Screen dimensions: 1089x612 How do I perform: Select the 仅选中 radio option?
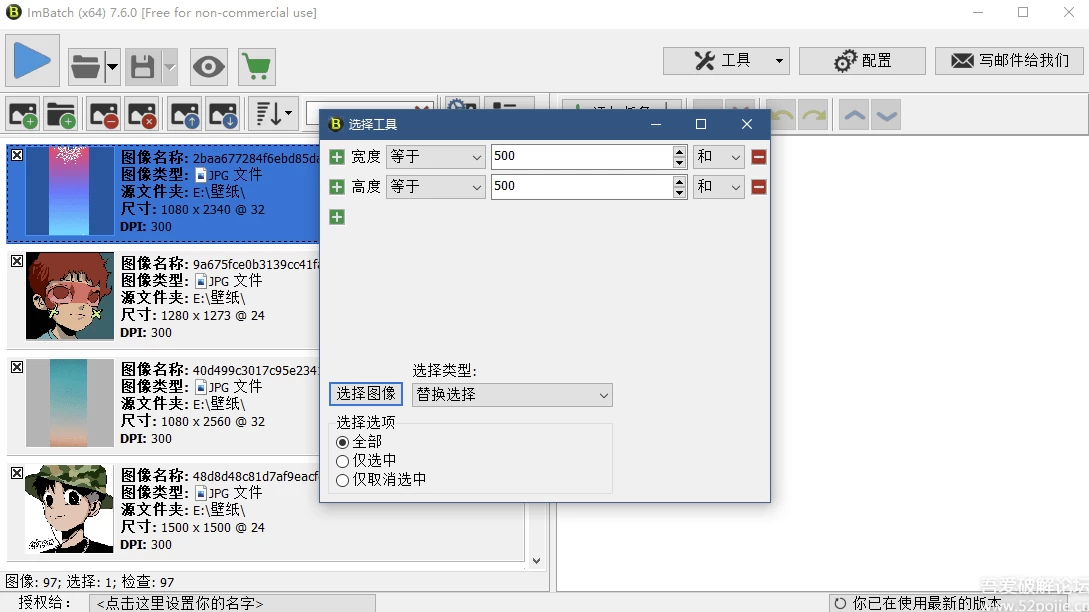[343, 461]
